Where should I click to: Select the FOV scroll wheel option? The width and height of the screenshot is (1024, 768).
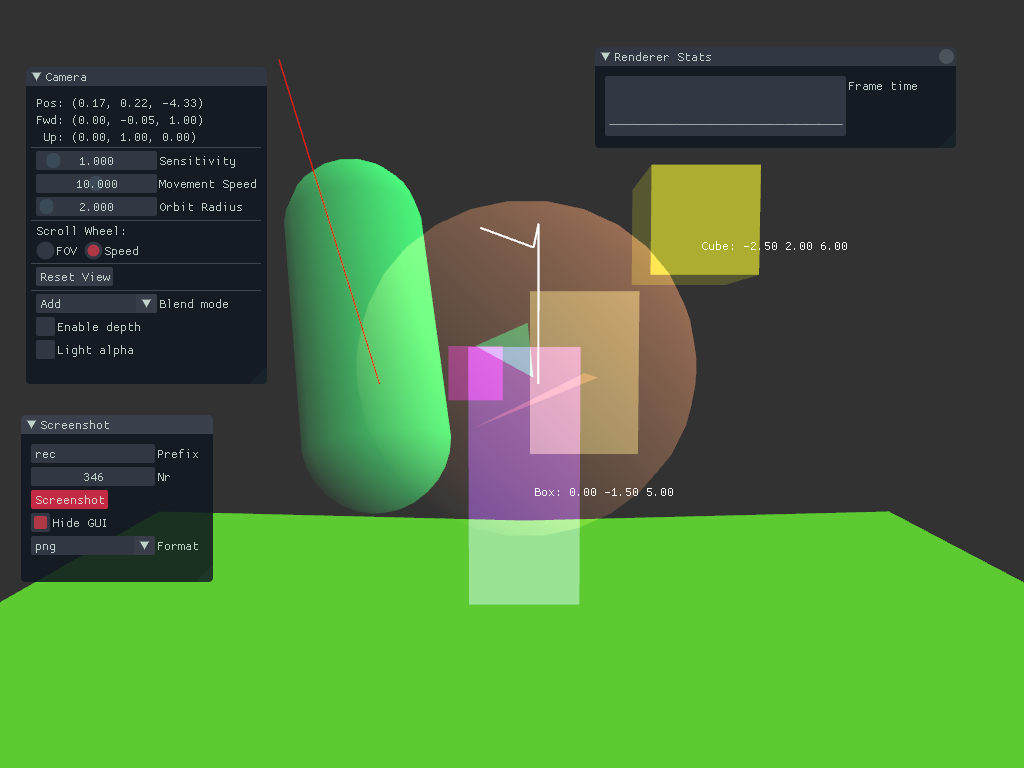(x=46, y=251)
